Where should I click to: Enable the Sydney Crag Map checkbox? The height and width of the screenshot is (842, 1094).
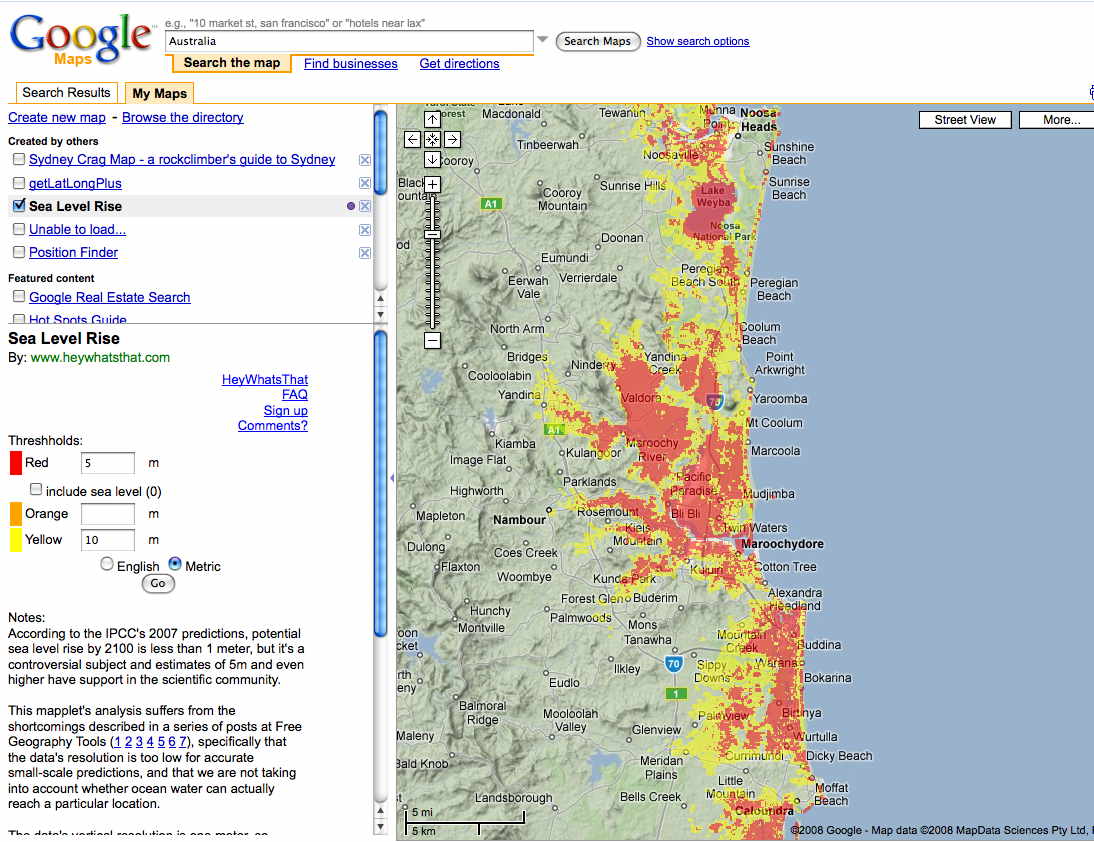19,160
